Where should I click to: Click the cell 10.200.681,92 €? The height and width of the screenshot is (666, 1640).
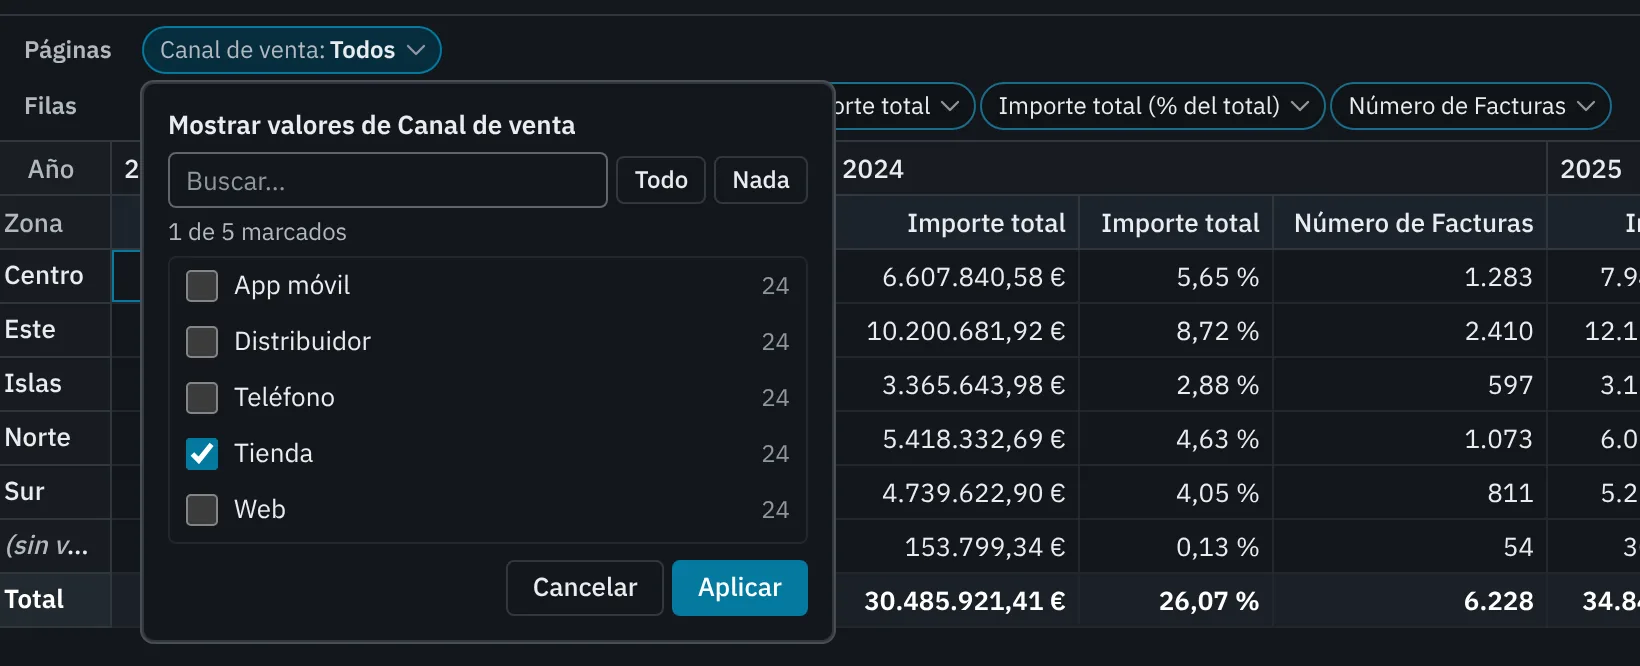click(957, 331)
